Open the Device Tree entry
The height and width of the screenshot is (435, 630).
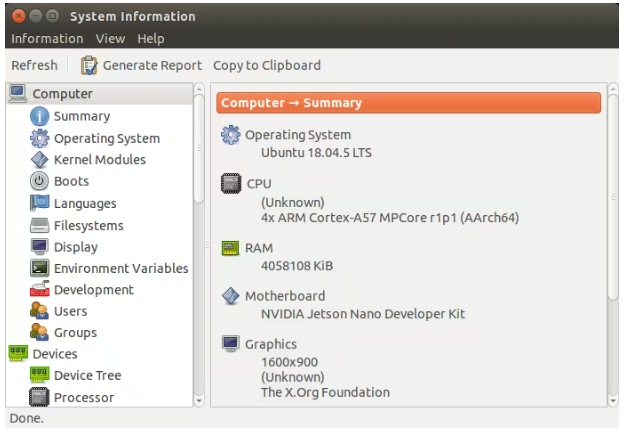pos(87,376)
